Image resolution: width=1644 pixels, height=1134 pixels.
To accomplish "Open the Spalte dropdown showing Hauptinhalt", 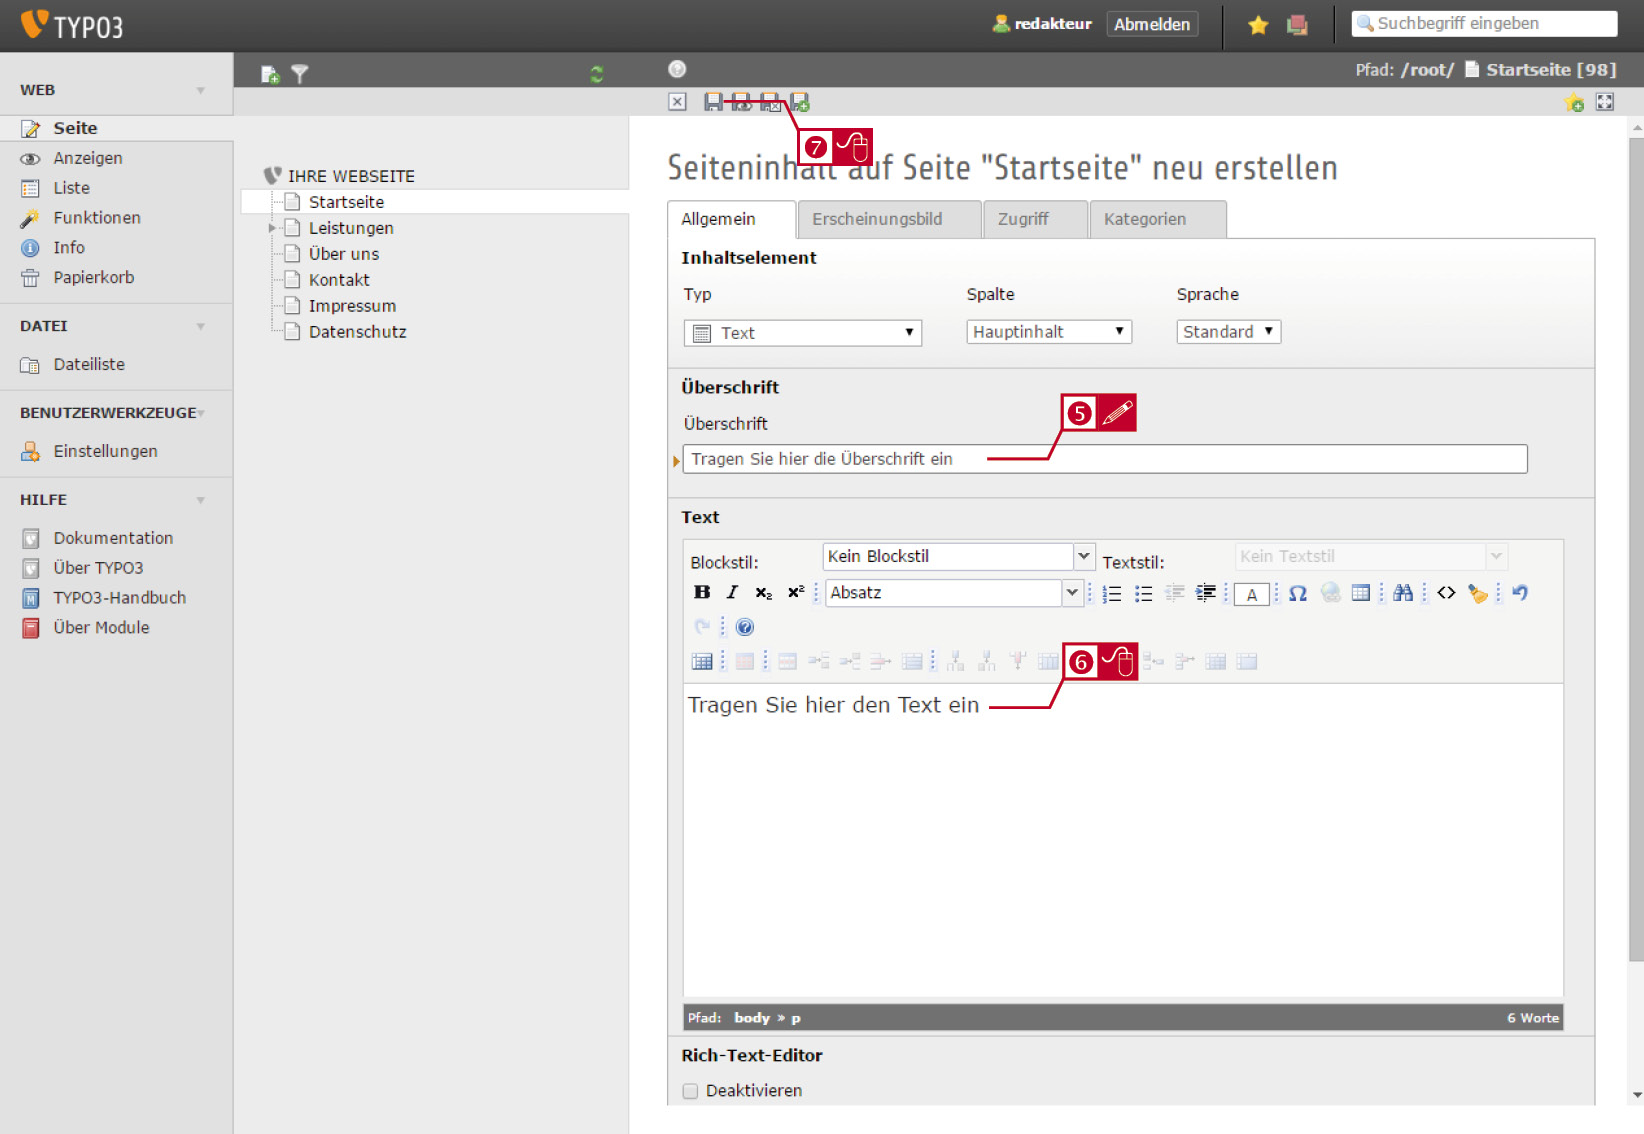I will pyautogui.click(x=1049, y=332).
